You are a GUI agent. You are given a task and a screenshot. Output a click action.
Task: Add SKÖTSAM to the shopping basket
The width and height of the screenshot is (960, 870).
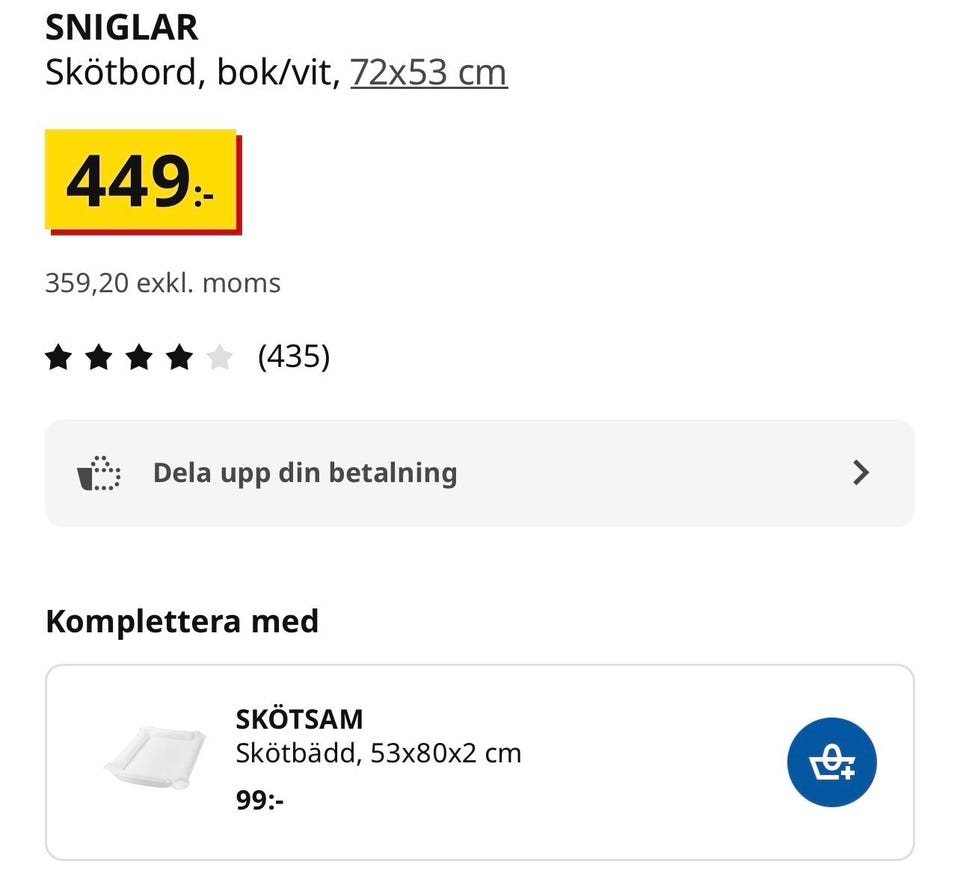tap(831, 763)
